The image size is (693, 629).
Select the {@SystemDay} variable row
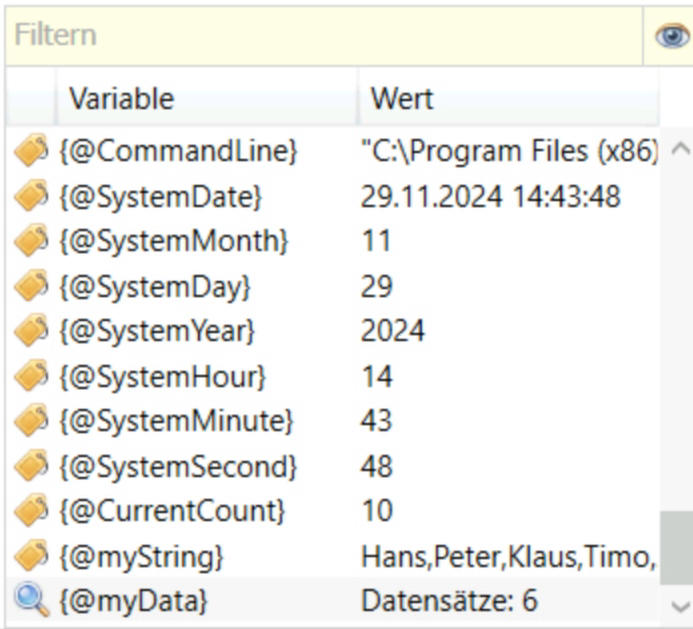click(155, 287)
